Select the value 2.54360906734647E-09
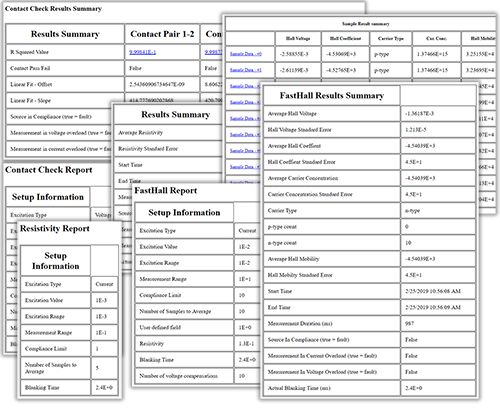The width and height of the screenshot is (500, 408). click(x=157, y=84)
